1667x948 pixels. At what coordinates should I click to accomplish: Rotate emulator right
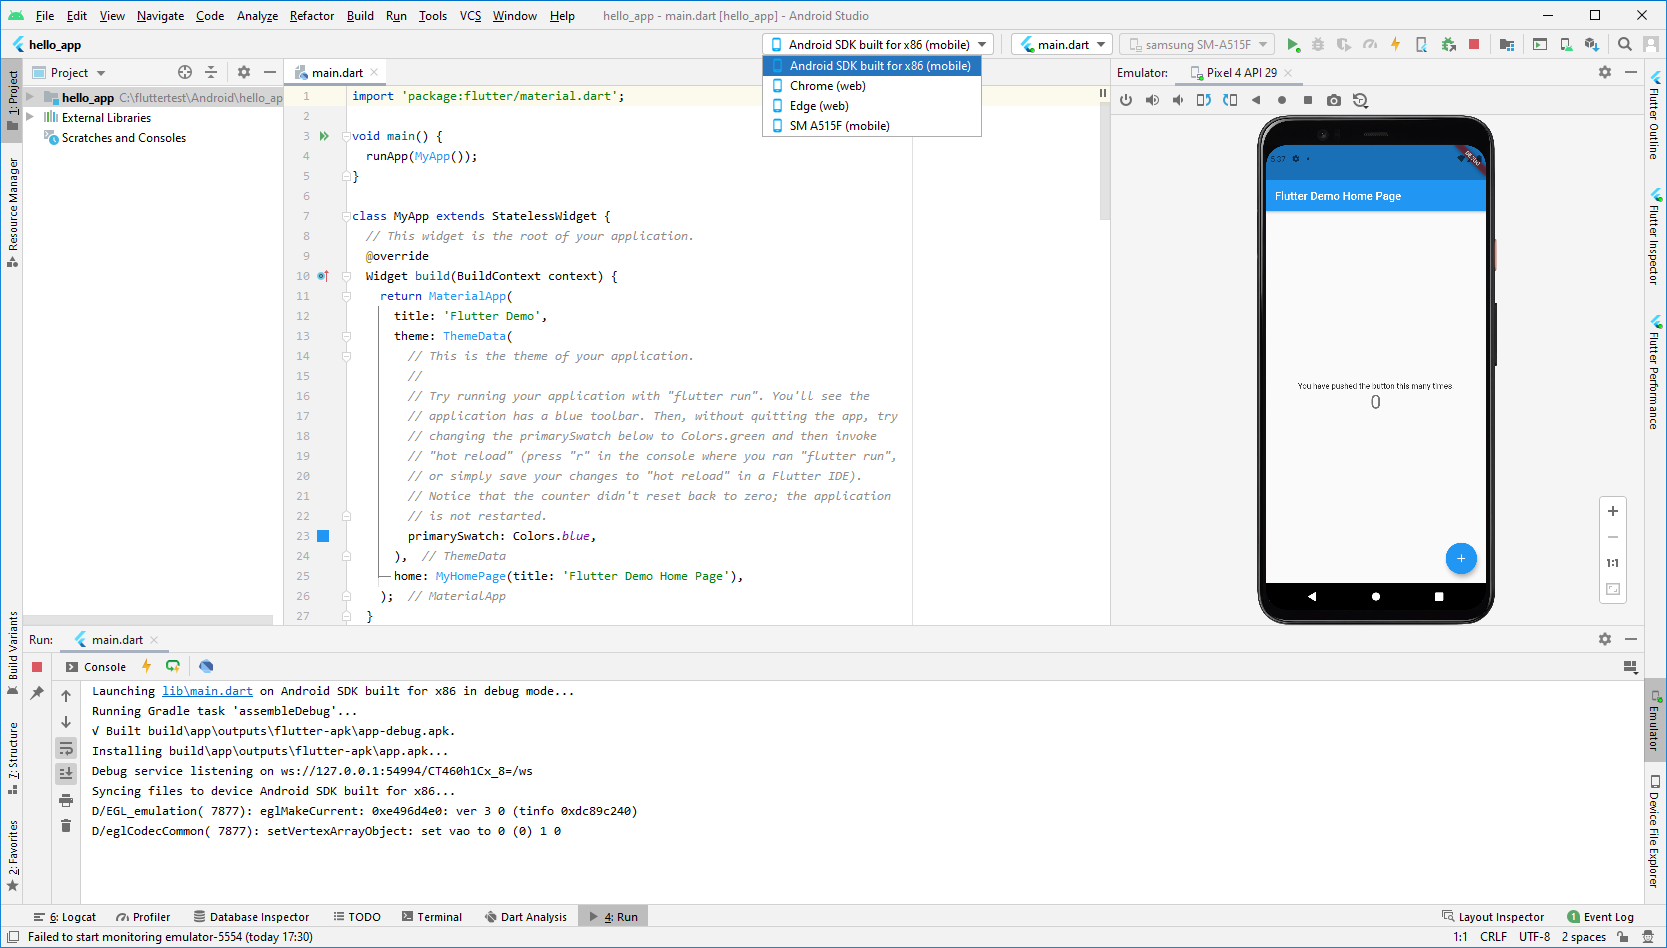click(1230, 100)
